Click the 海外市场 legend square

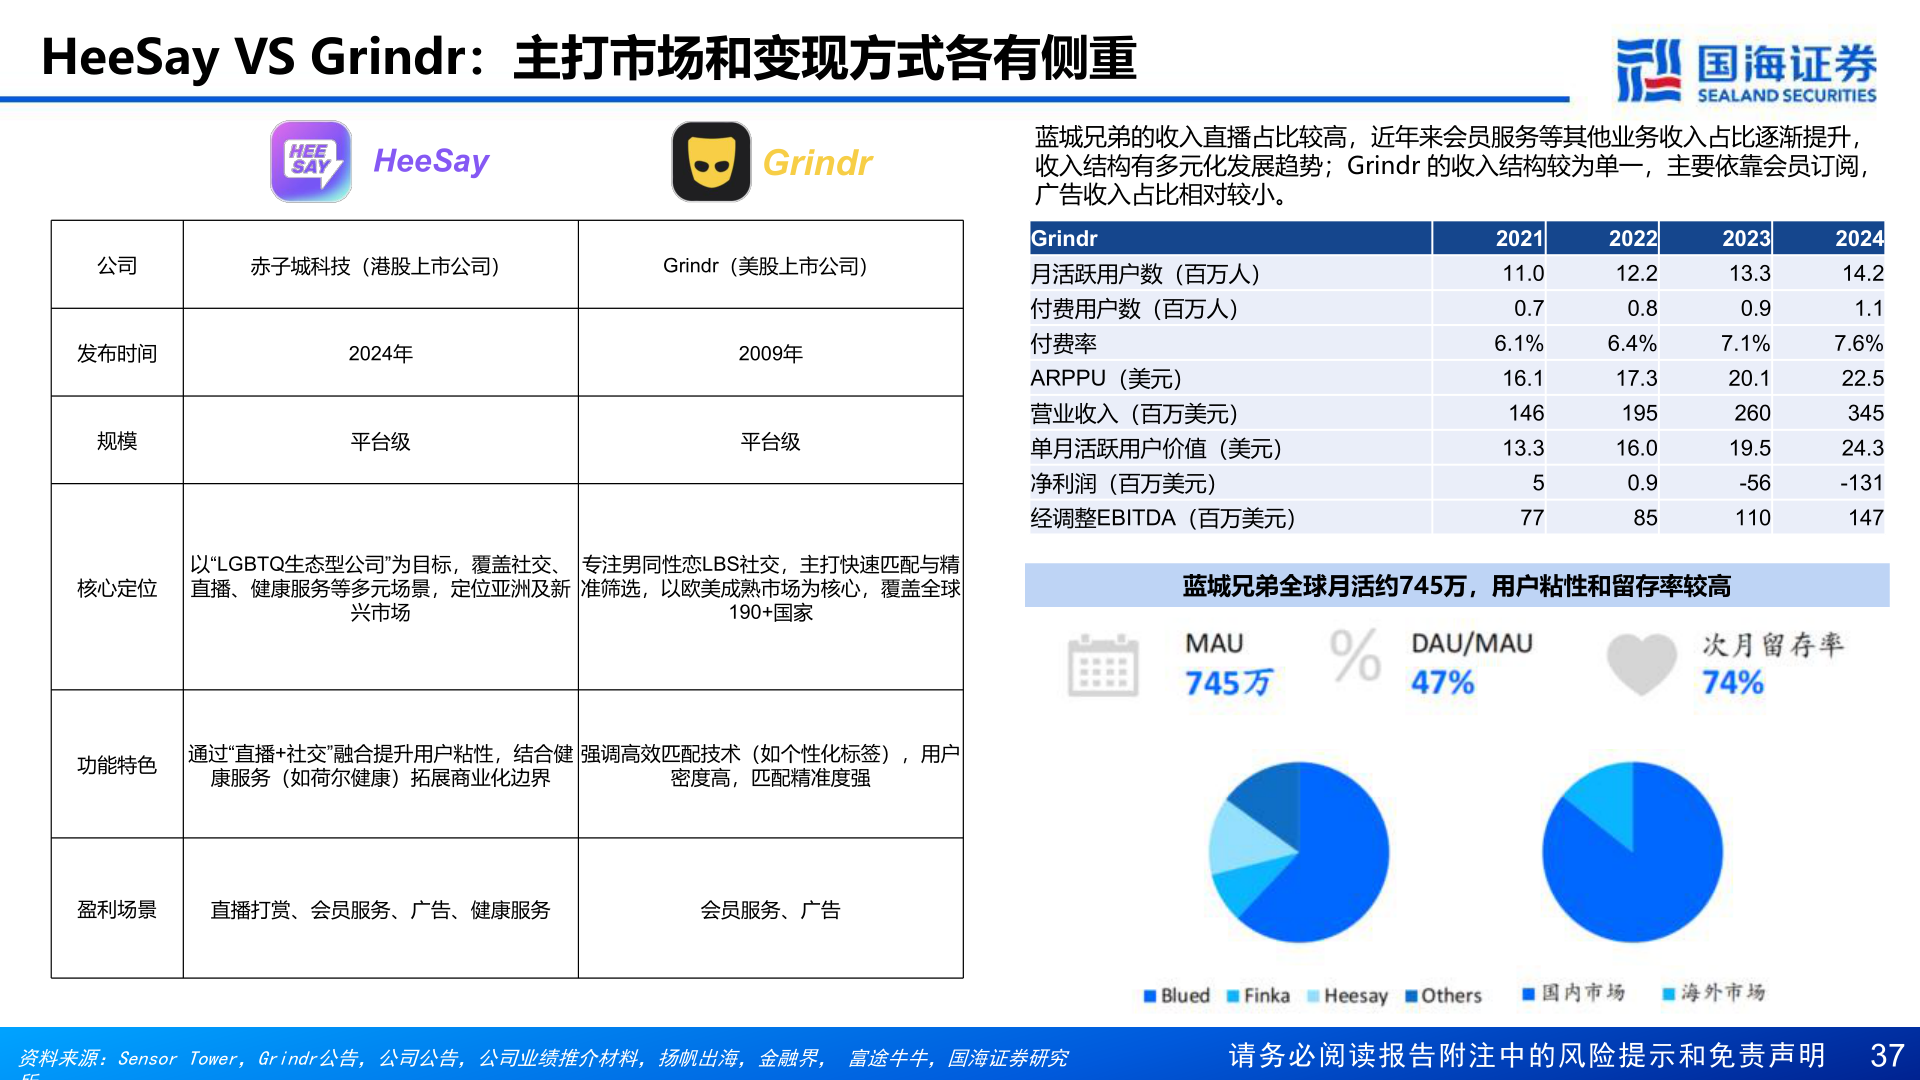coord(1668,993)
